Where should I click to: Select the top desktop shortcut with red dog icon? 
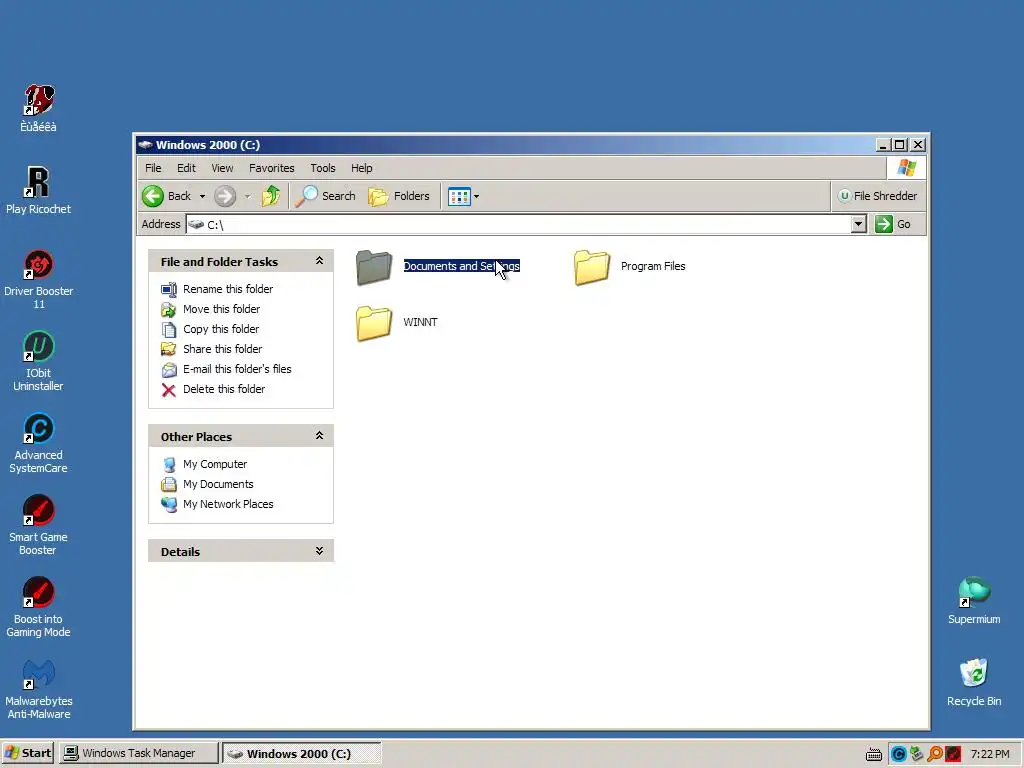pos(39,108)
